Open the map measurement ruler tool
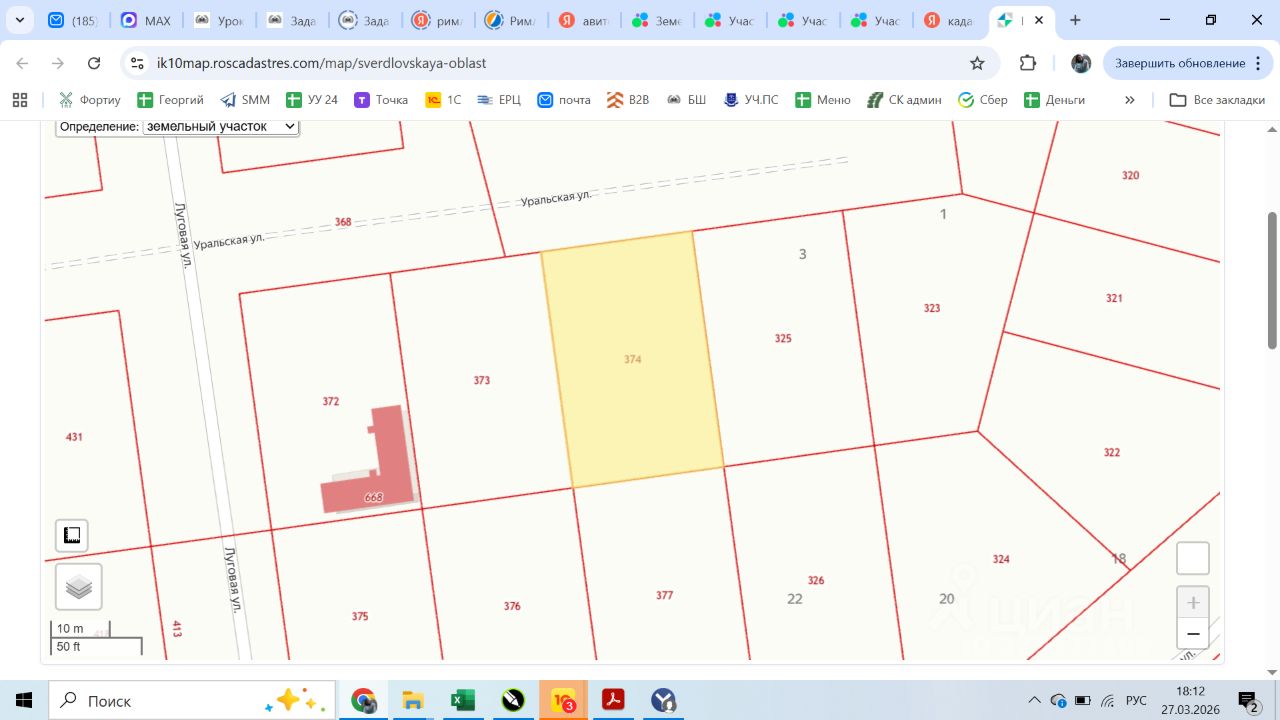Screen dimensions: 1280x720 tap(72, 536)
